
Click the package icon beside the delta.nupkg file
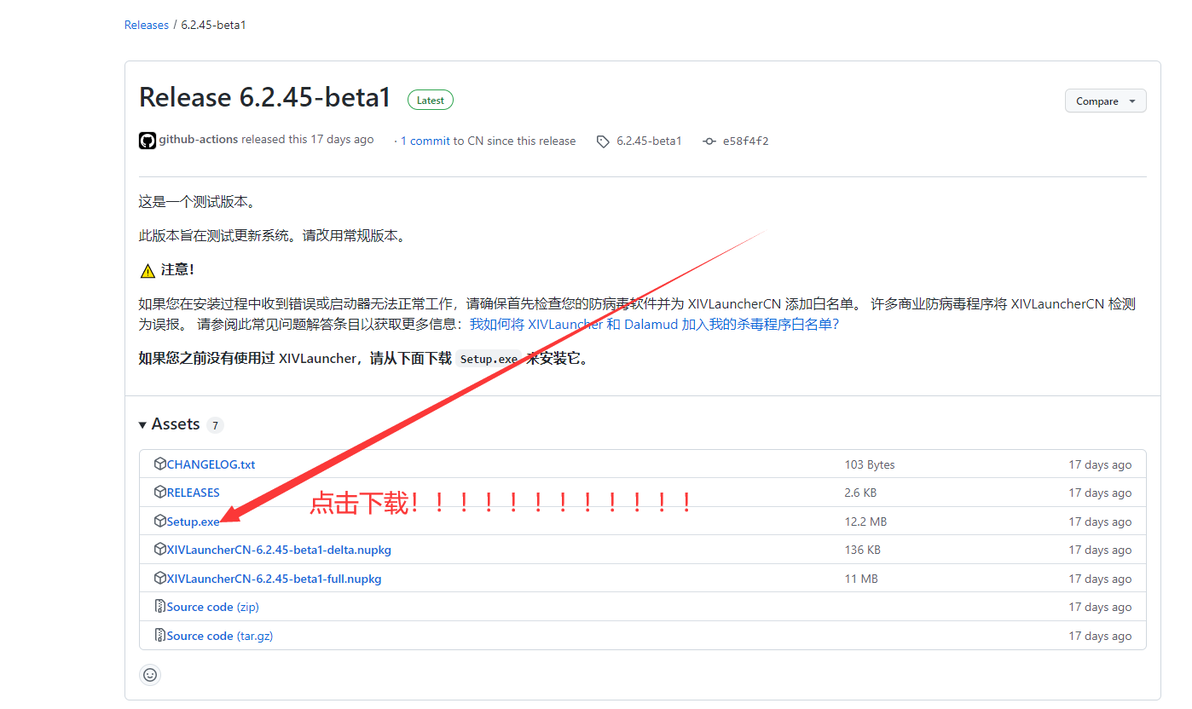[x=160, y=549]
